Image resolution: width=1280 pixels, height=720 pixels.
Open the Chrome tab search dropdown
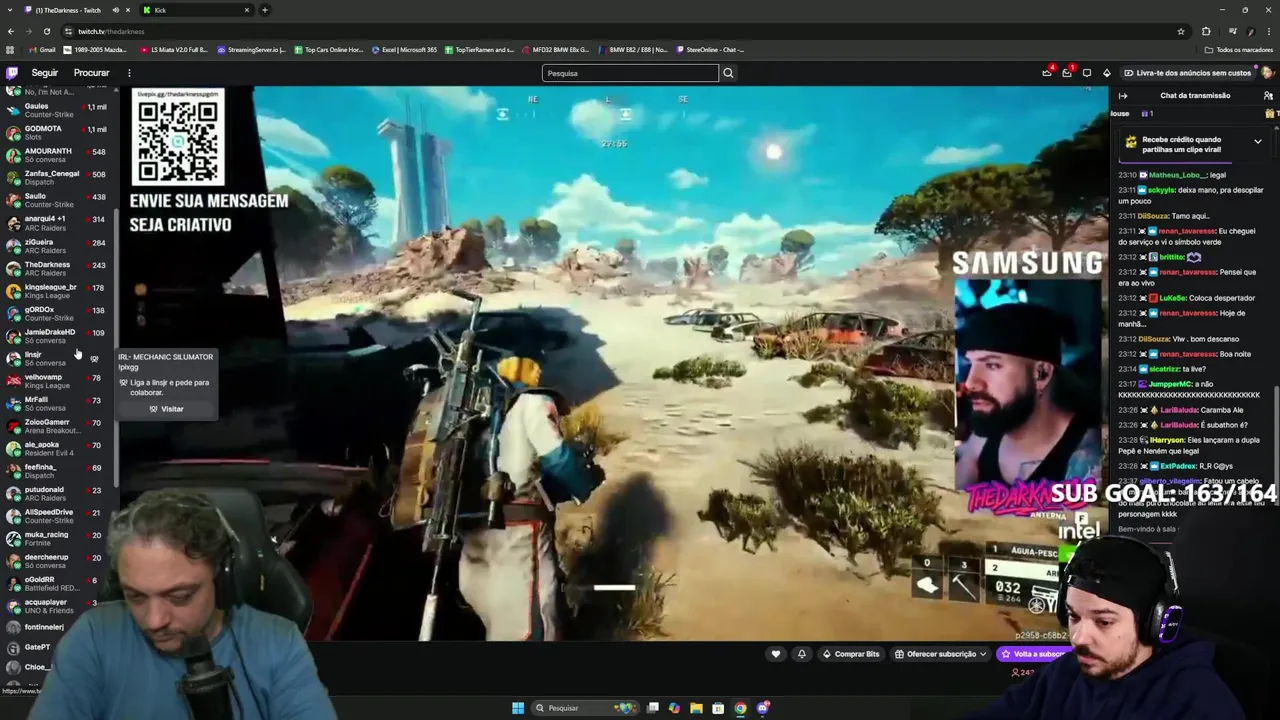tap(10, 10)
